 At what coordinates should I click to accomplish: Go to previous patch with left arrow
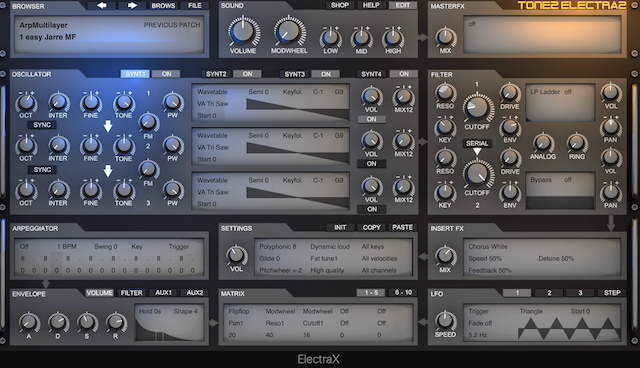(x=102, y=6)
